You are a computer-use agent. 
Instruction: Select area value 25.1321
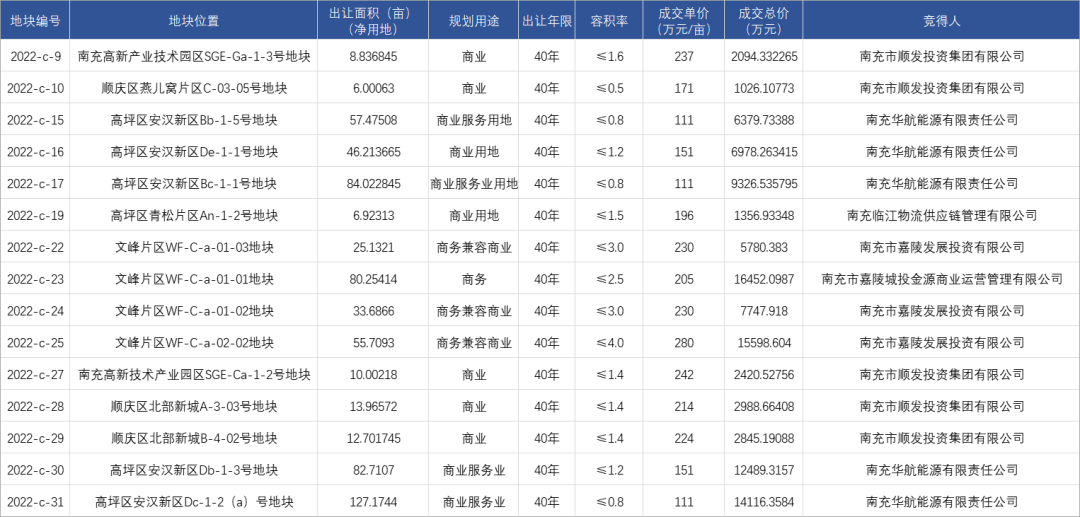373,248
